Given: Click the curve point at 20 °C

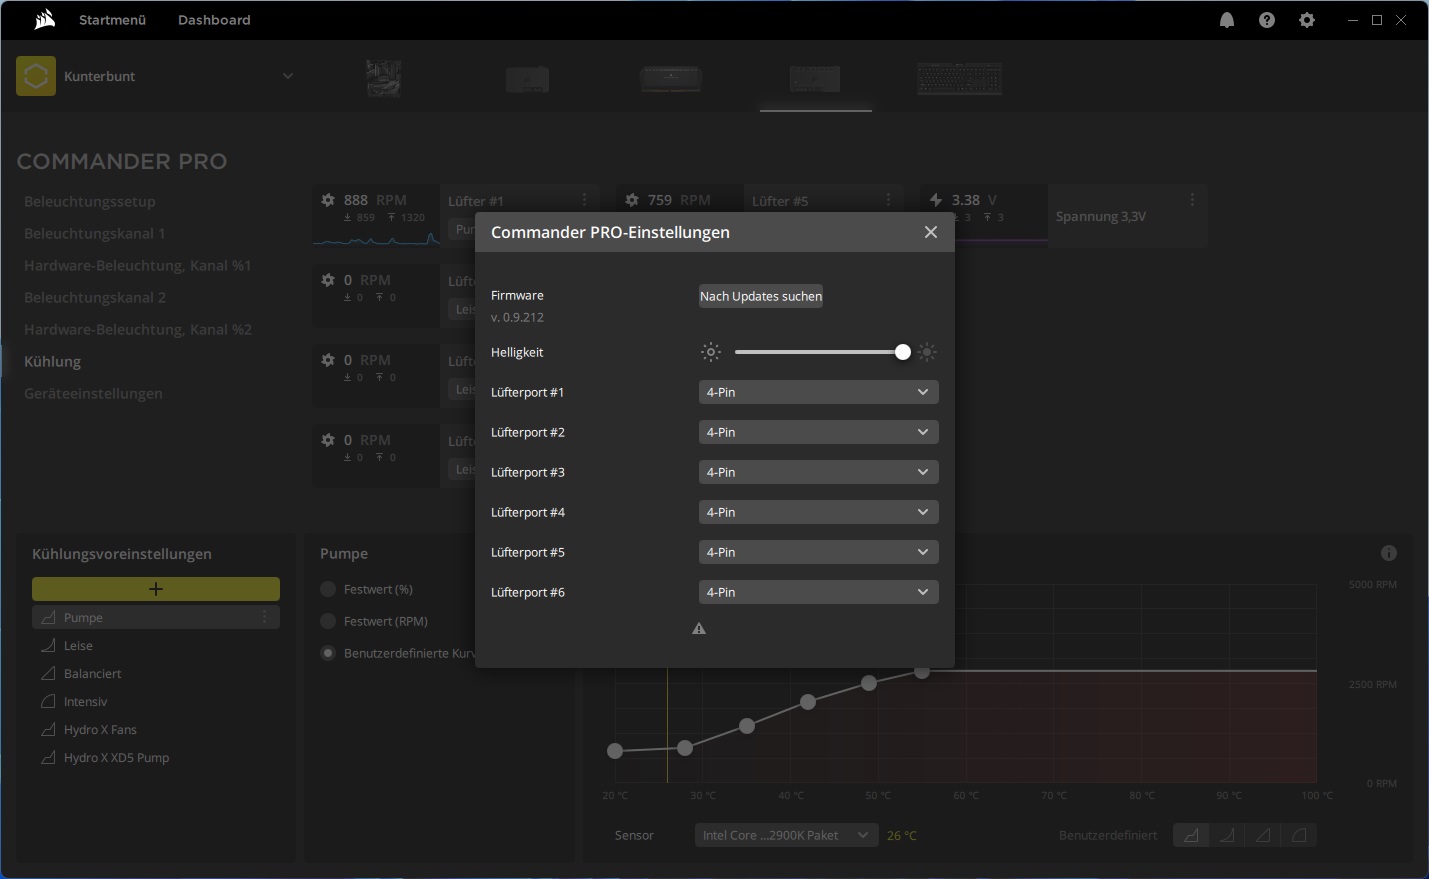Looking at the screenshot, I should [x=615, y=751].
